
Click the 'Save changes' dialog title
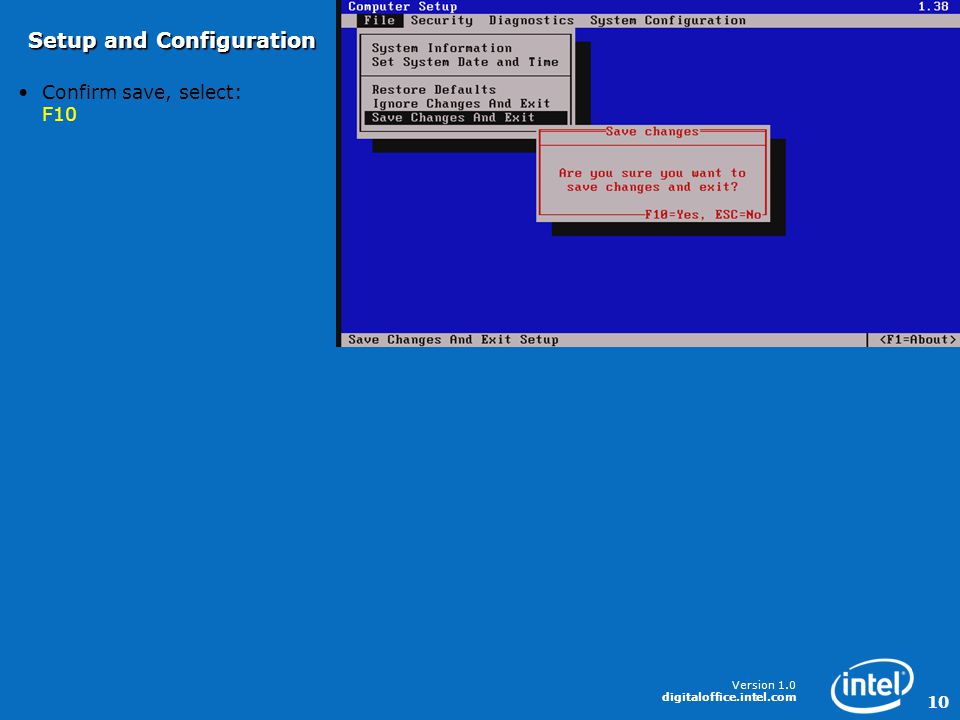coord(652,132)
